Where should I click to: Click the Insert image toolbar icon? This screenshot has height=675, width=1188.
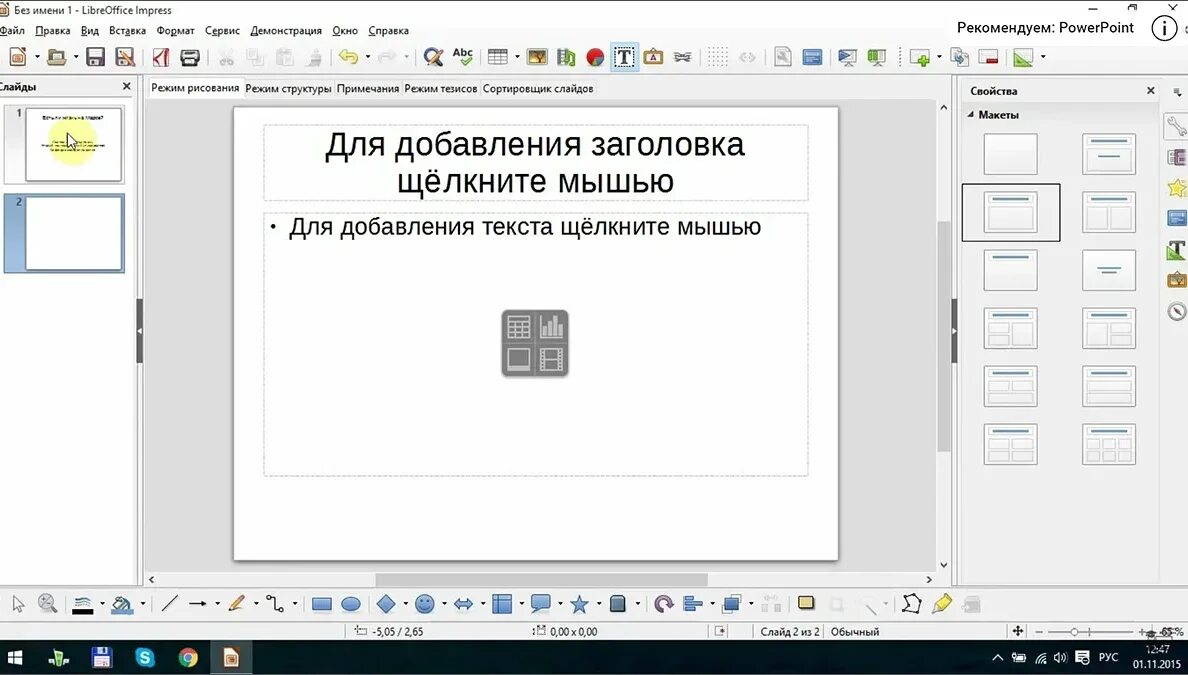(x=537, y=57)
